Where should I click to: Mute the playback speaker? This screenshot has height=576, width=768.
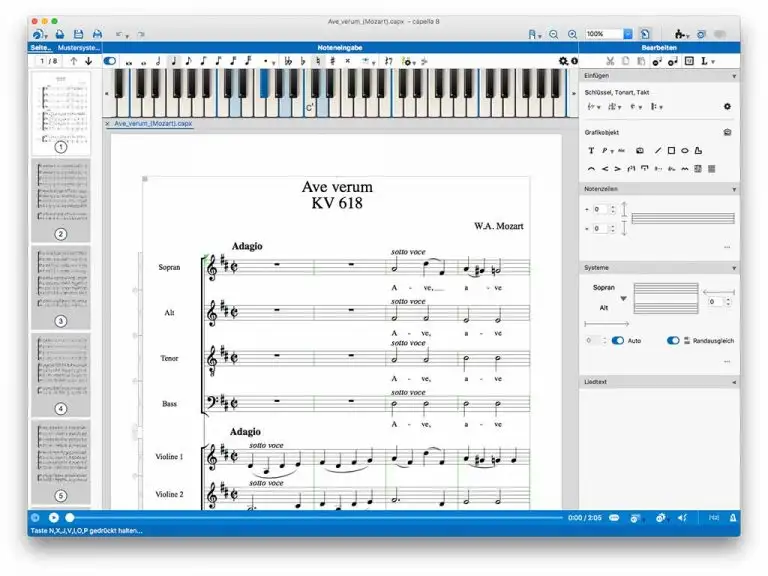[x=682, y=518]
